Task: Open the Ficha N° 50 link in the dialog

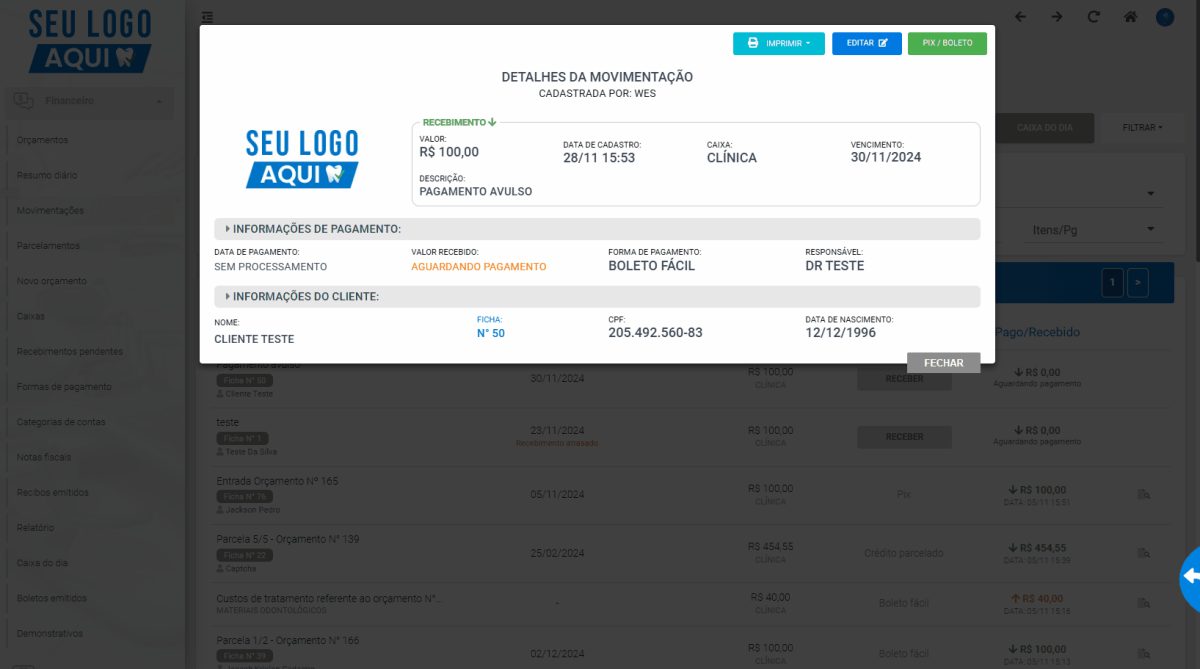Action: click(491, 333)
